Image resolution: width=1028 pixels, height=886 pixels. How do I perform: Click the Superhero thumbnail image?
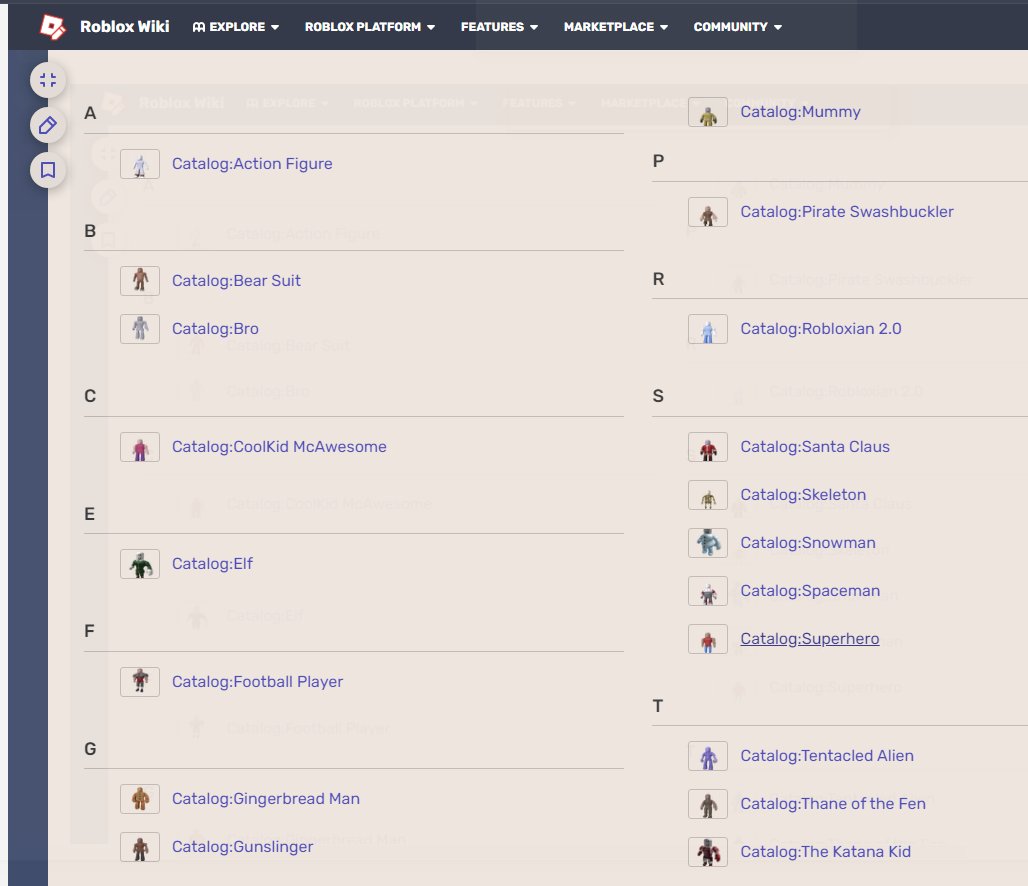click(x=708, y=639)
